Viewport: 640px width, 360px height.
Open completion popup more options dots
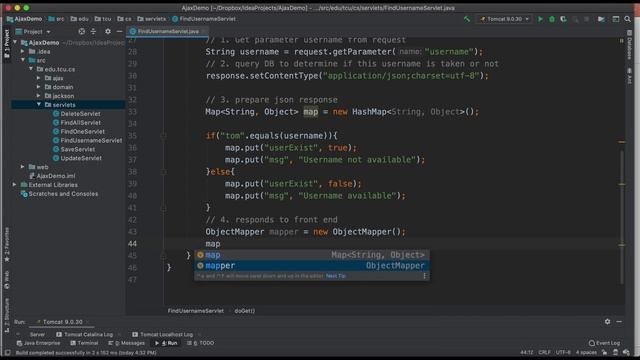pyautogui.click(x=424, y=276)
